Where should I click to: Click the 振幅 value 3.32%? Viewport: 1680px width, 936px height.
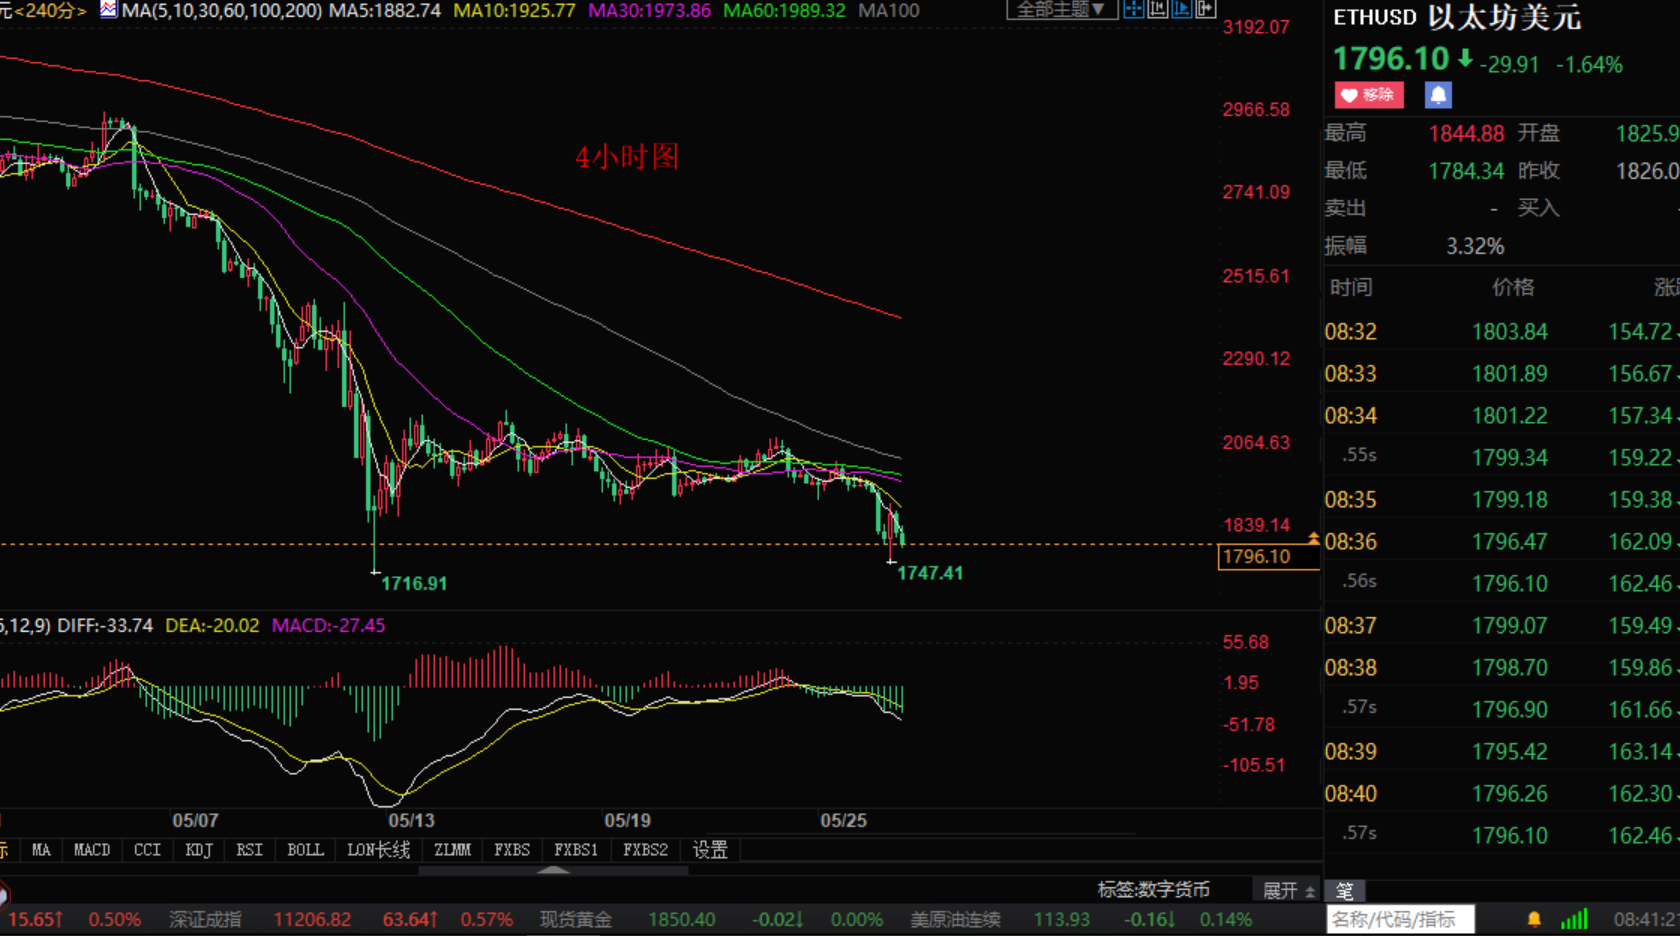(1475, 246)
